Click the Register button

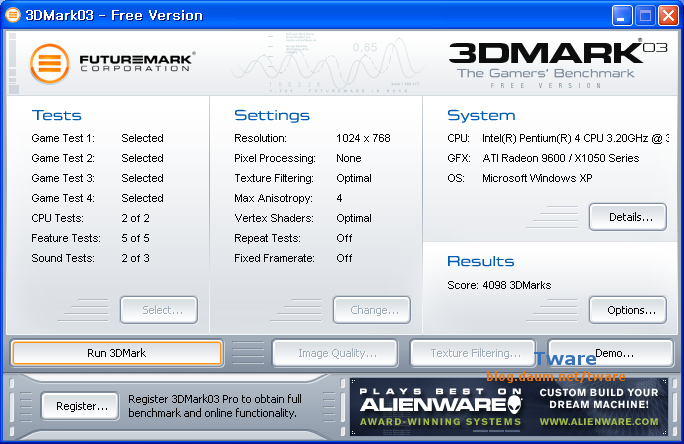click(x=80, y=406)
